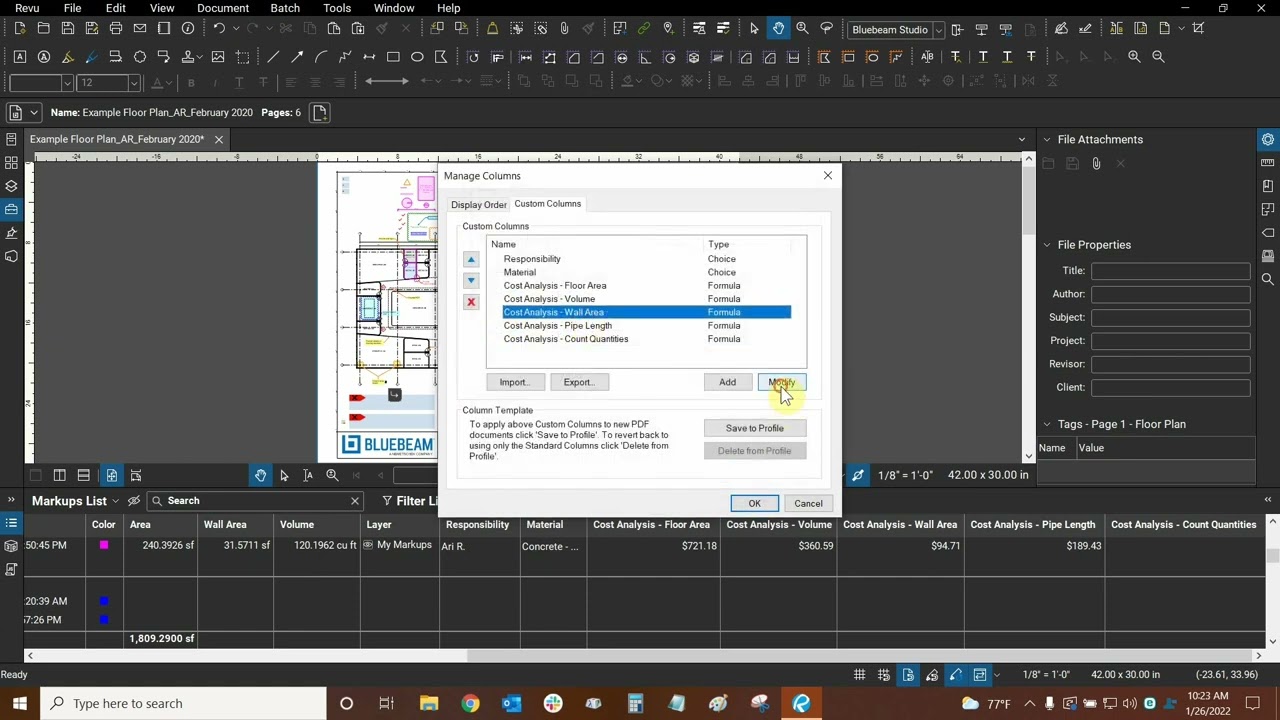Click the Zoom Out magnifier in the second toolbar row
This screenshot has height=720, width=1280.
point(1158,57)
